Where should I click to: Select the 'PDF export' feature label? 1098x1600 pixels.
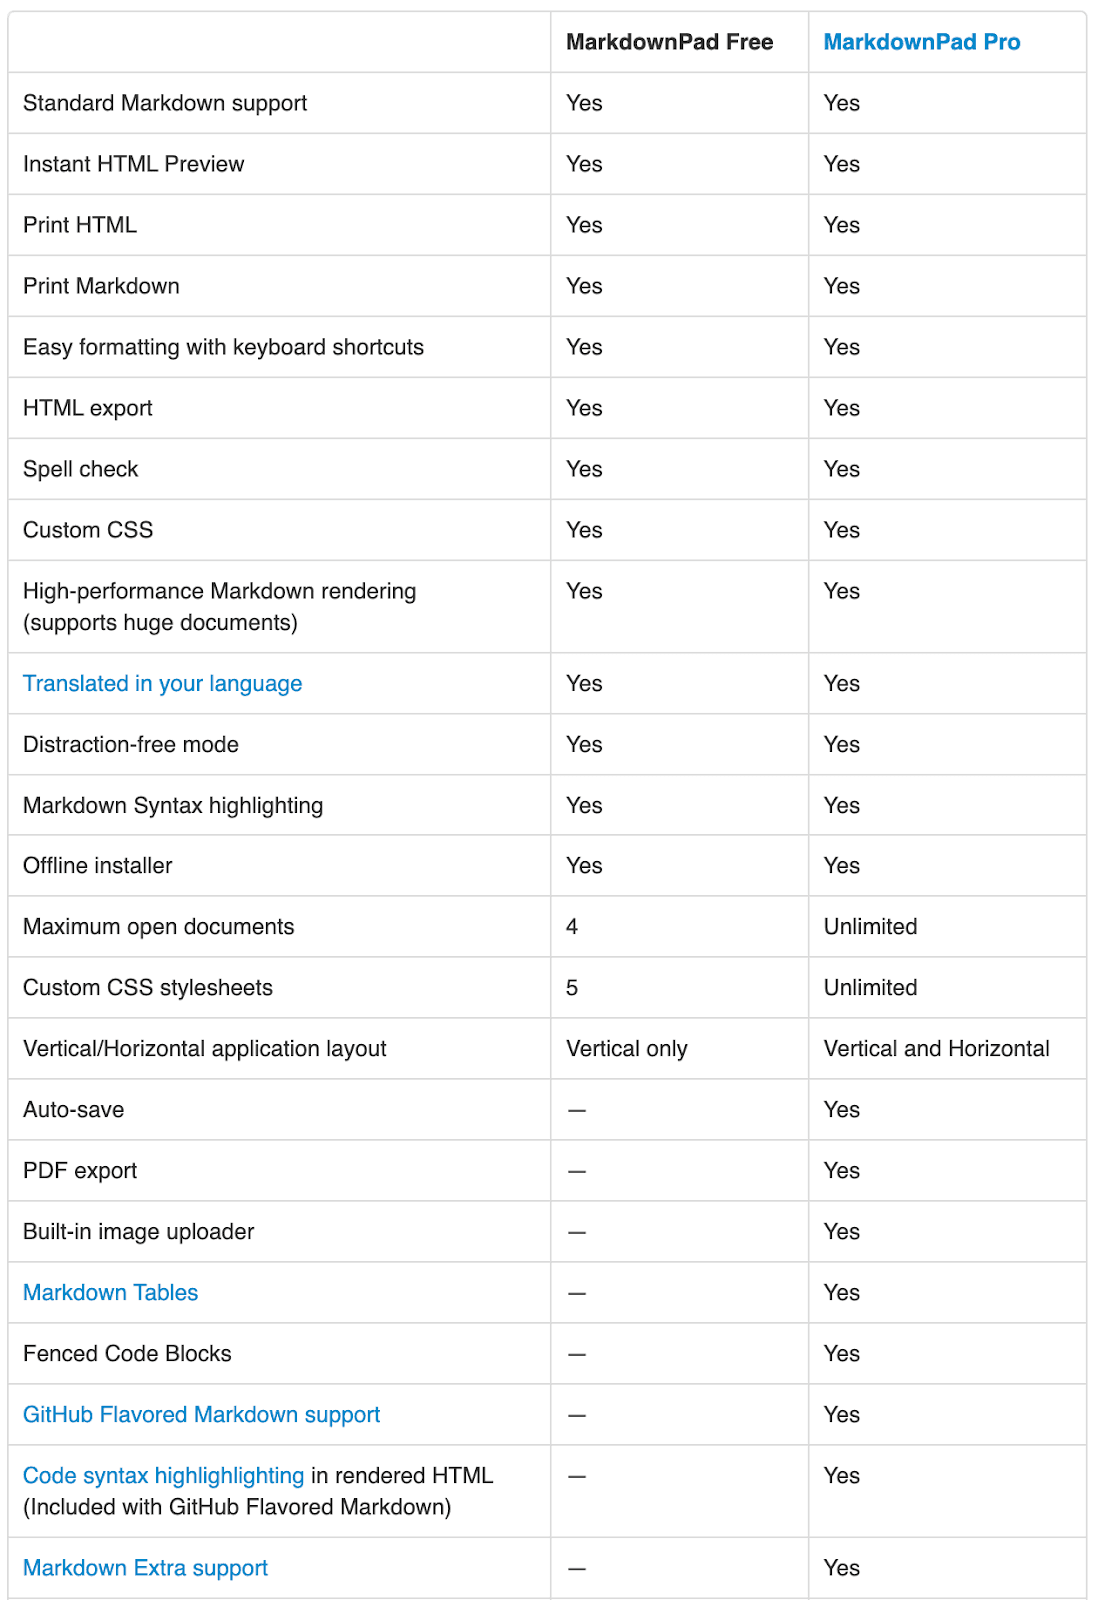coord(80,1171)
